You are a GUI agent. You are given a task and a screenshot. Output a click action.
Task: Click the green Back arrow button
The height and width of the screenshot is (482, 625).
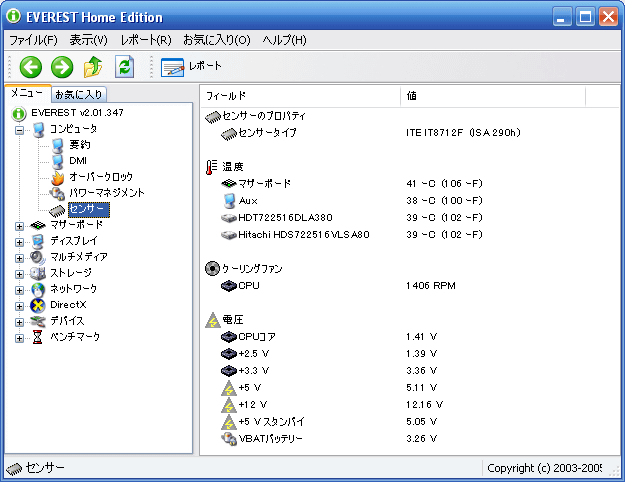[x=31, y=67]
